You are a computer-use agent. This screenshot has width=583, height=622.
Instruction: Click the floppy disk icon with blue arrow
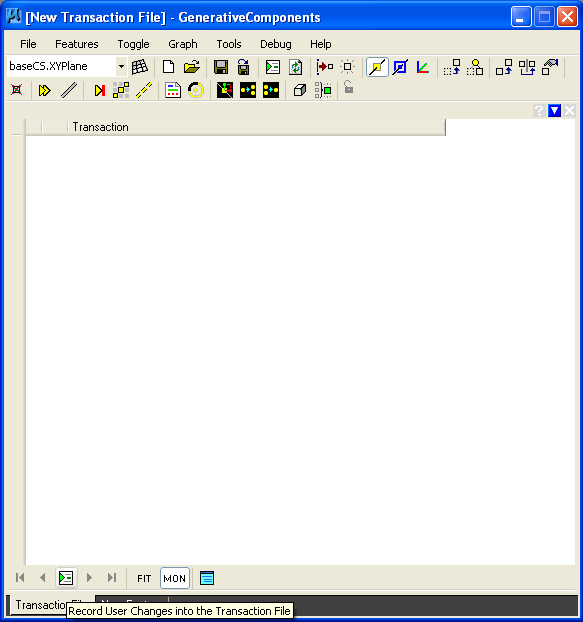[x=244, y=67]
